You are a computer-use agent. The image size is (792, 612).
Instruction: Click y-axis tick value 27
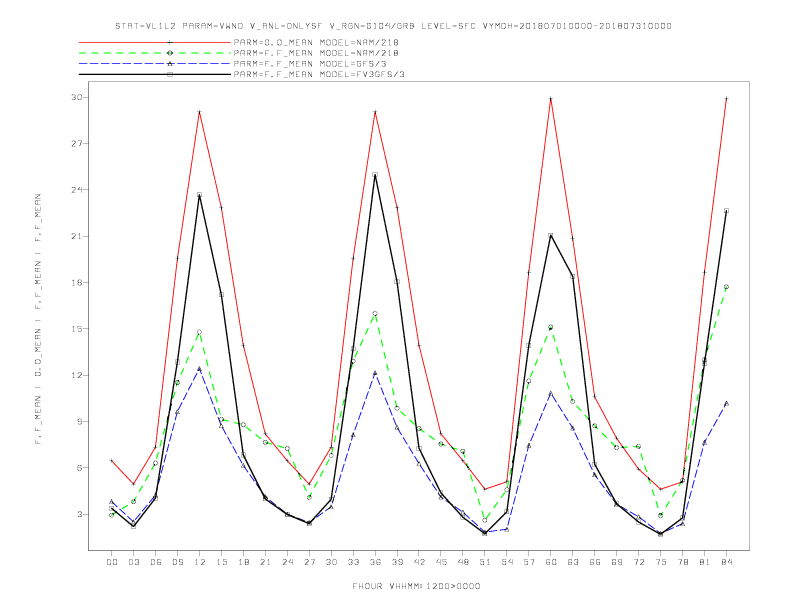[77, 143]
